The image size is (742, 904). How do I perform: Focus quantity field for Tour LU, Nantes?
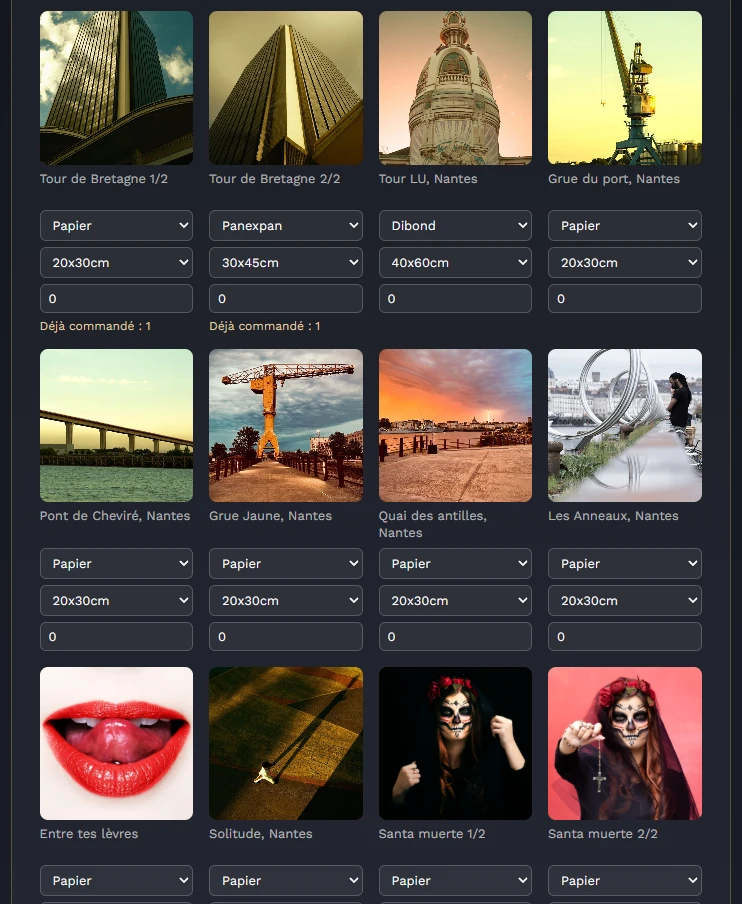tap(455, 299)
